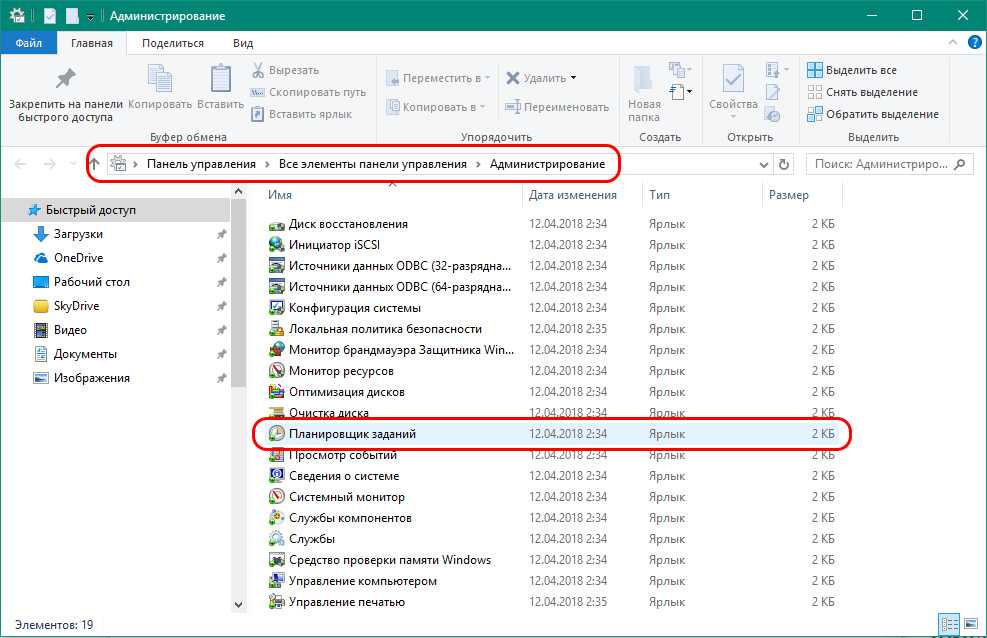
Task: Select Локальная политика безопасности icon
Action: pyautogui.click(x=277, y=329)
